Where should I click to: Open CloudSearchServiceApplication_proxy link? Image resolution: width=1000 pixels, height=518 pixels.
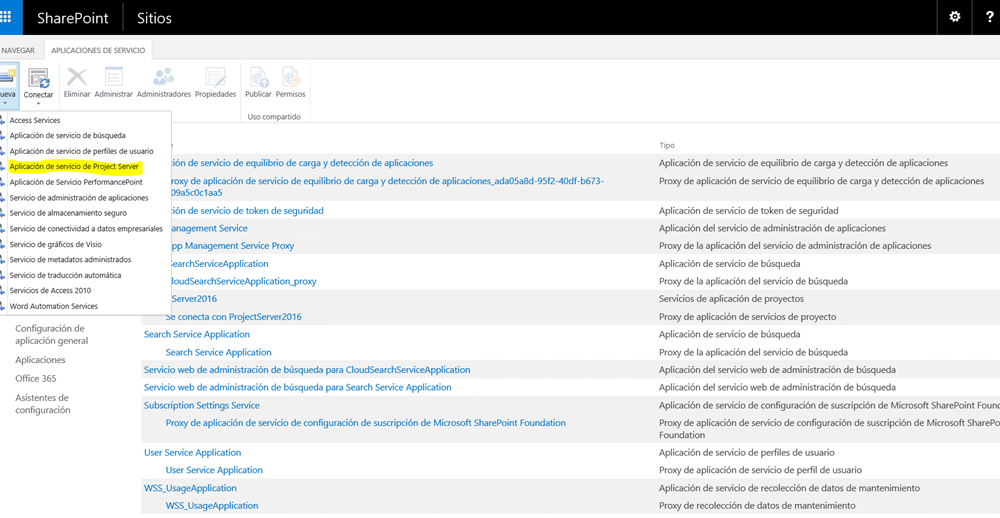coord(244,281)
